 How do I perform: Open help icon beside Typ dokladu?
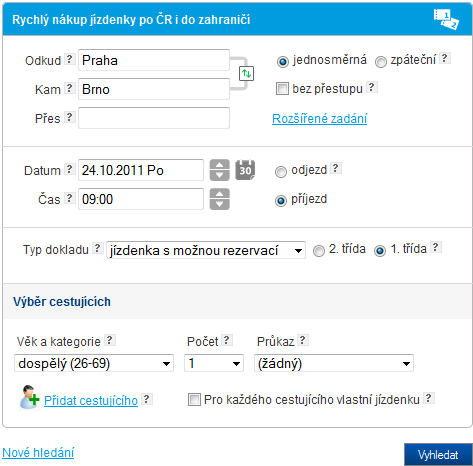[x=97, y=248]
